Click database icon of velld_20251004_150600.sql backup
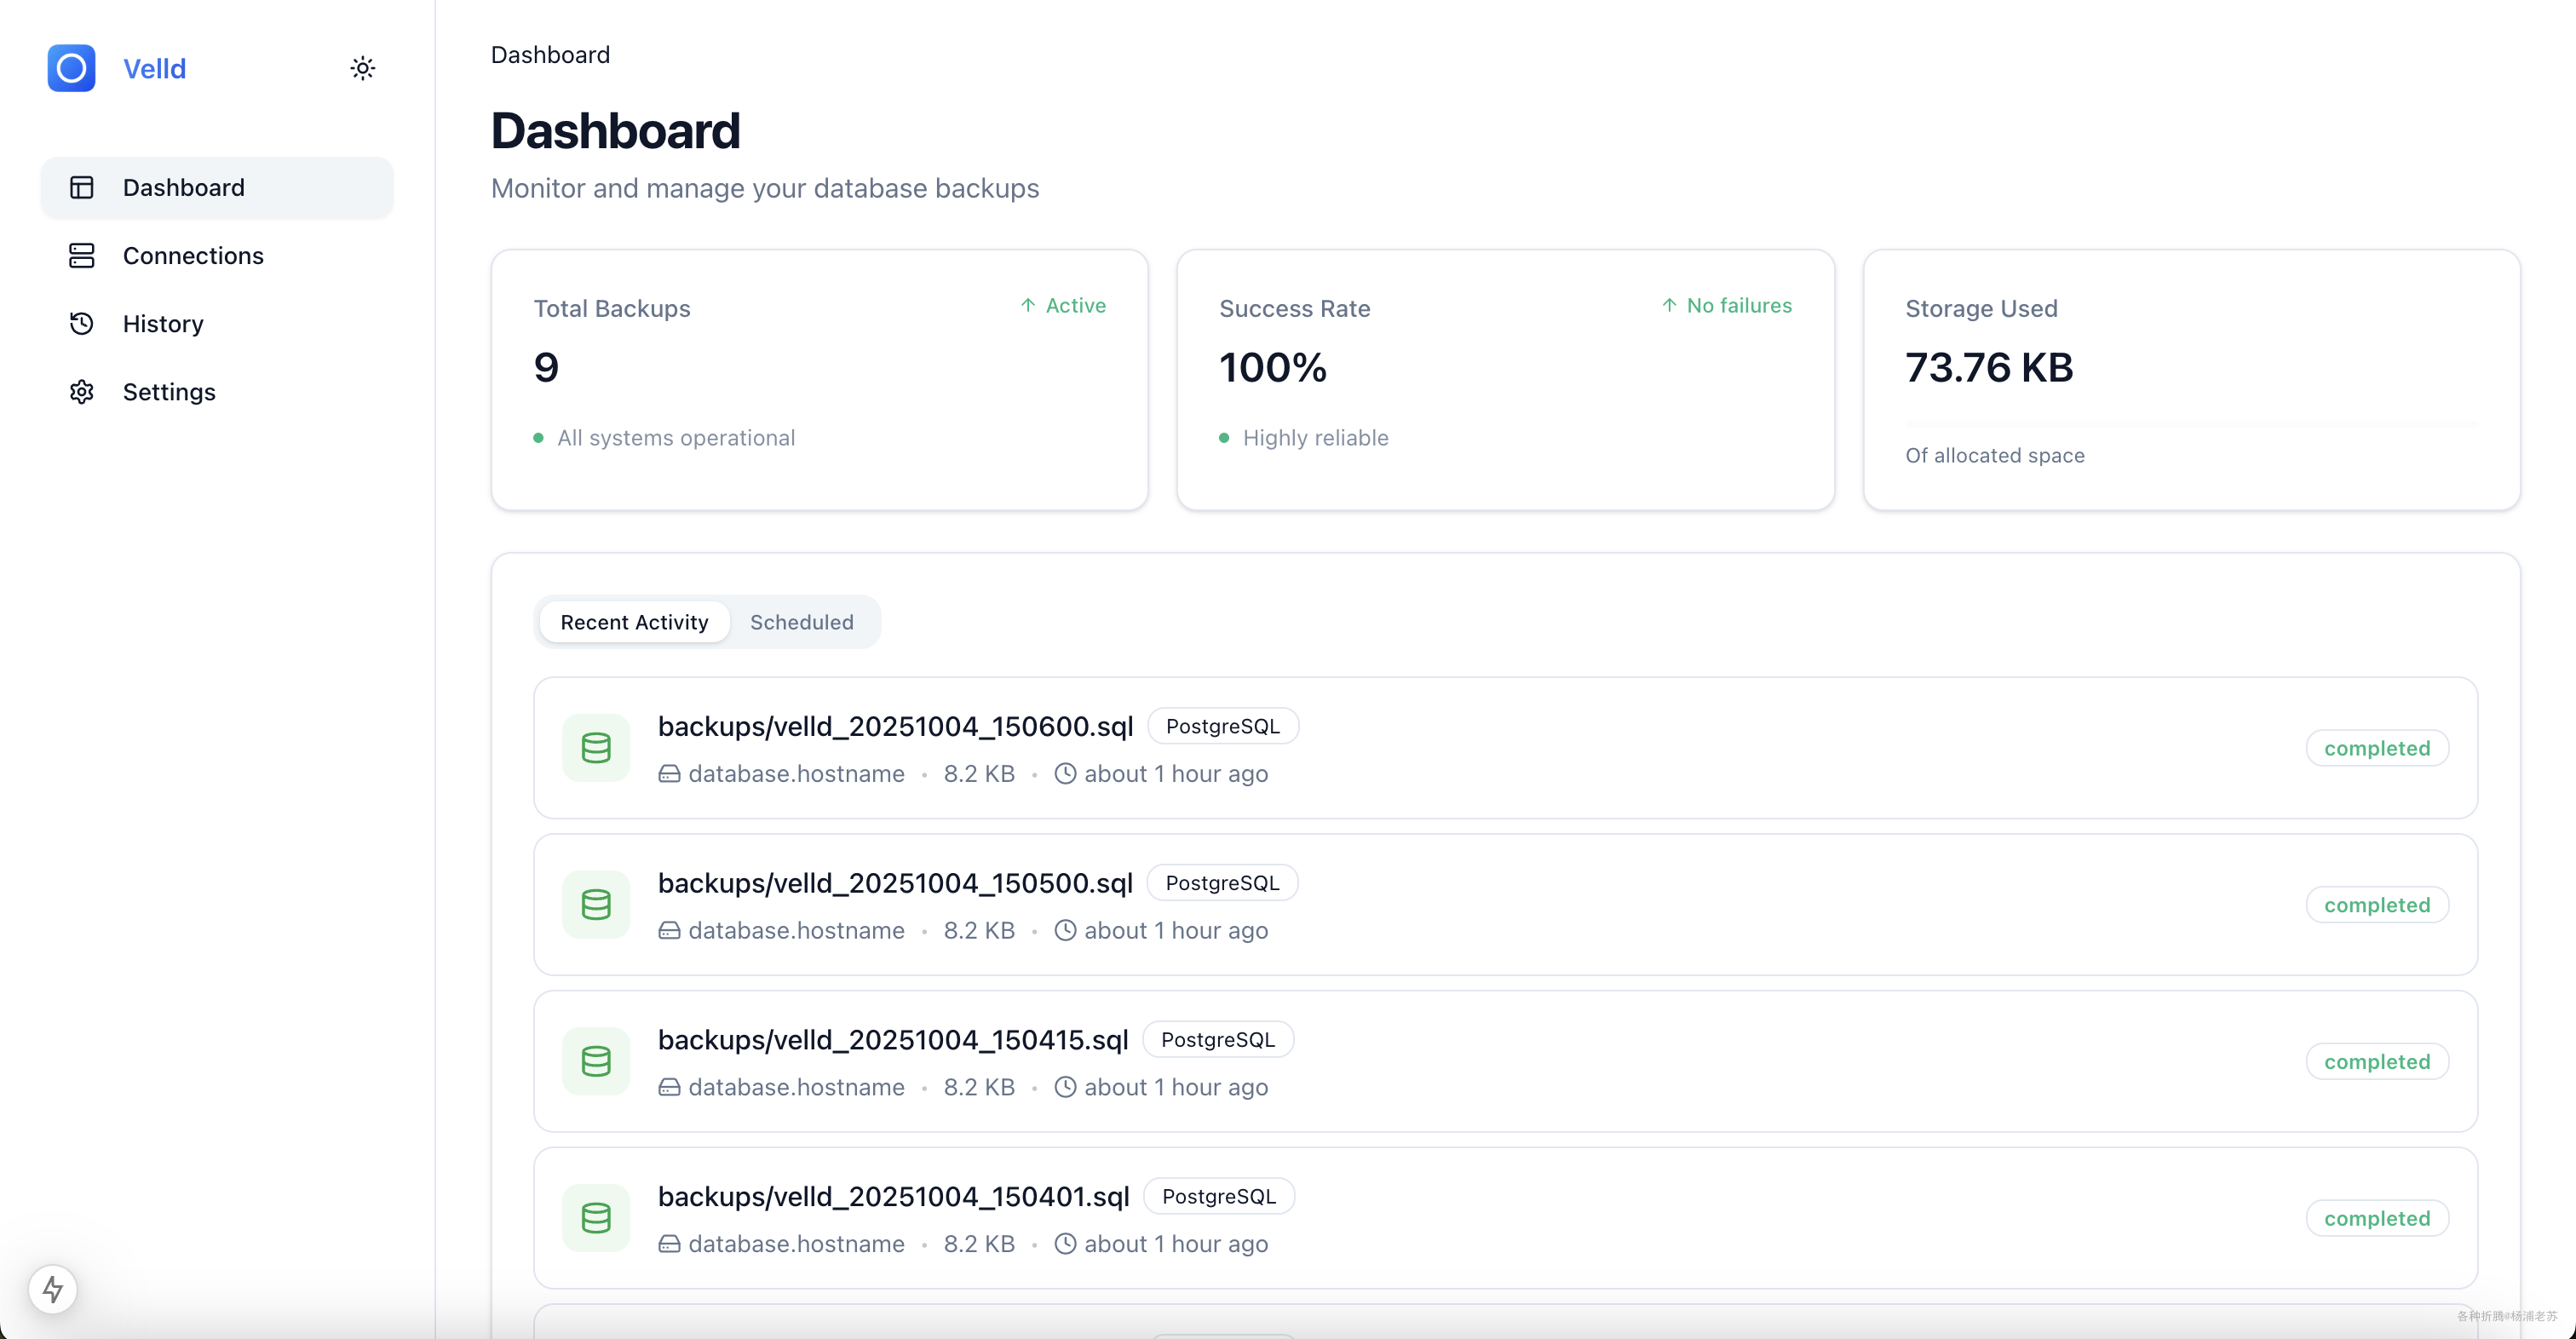Screen dimensions: 2576x1339 596,747
